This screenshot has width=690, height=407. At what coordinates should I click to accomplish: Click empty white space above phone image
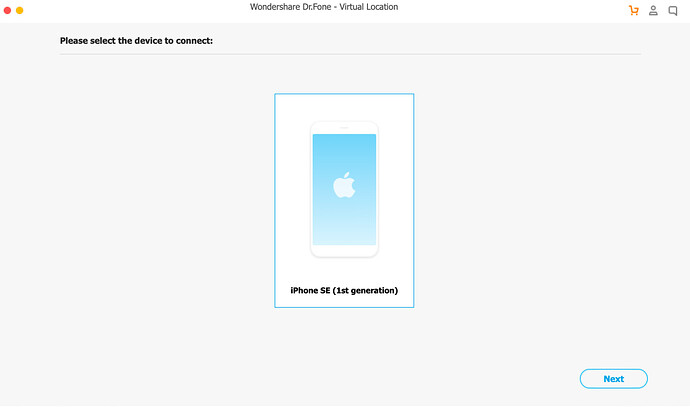pyautogui.click(x=344, y=107)
